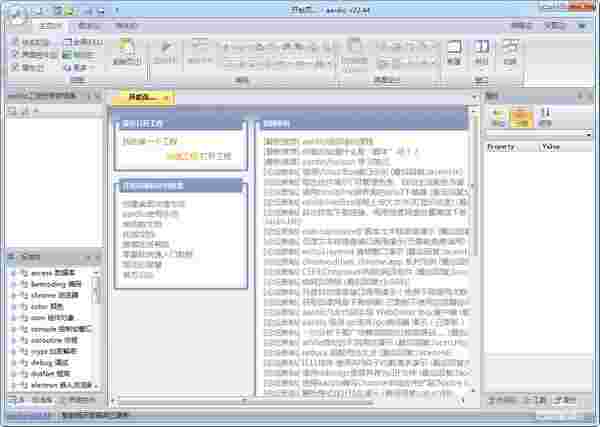Viewport: 600px width, 427px height.
Task: Click the first view icon in properties panel
Action: point(498,117)
